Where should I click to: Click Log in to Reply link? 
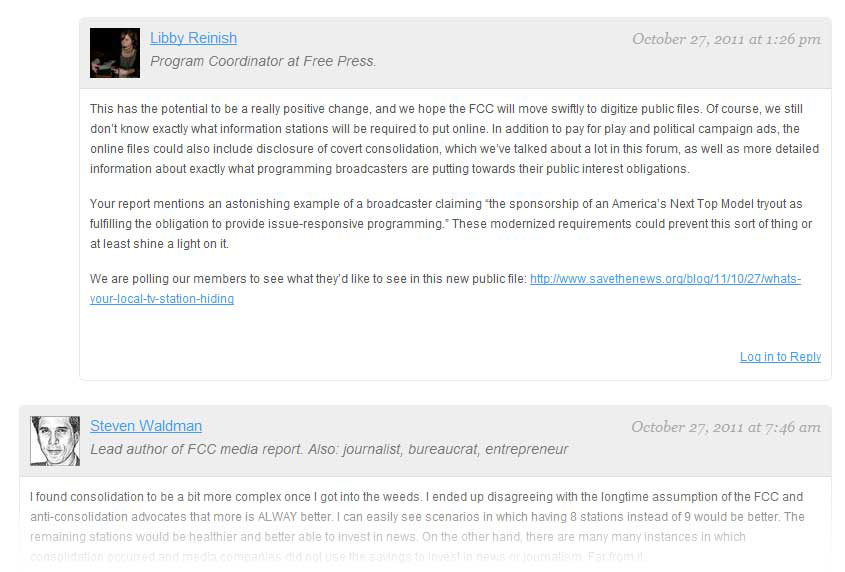[x=780, y=356]
